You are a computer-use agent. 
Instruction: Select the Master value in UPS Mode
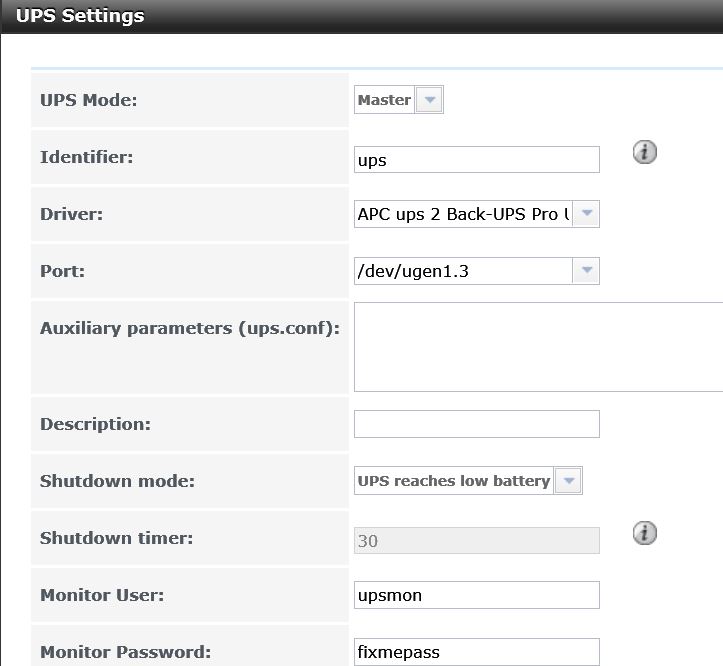pos(385,100)
